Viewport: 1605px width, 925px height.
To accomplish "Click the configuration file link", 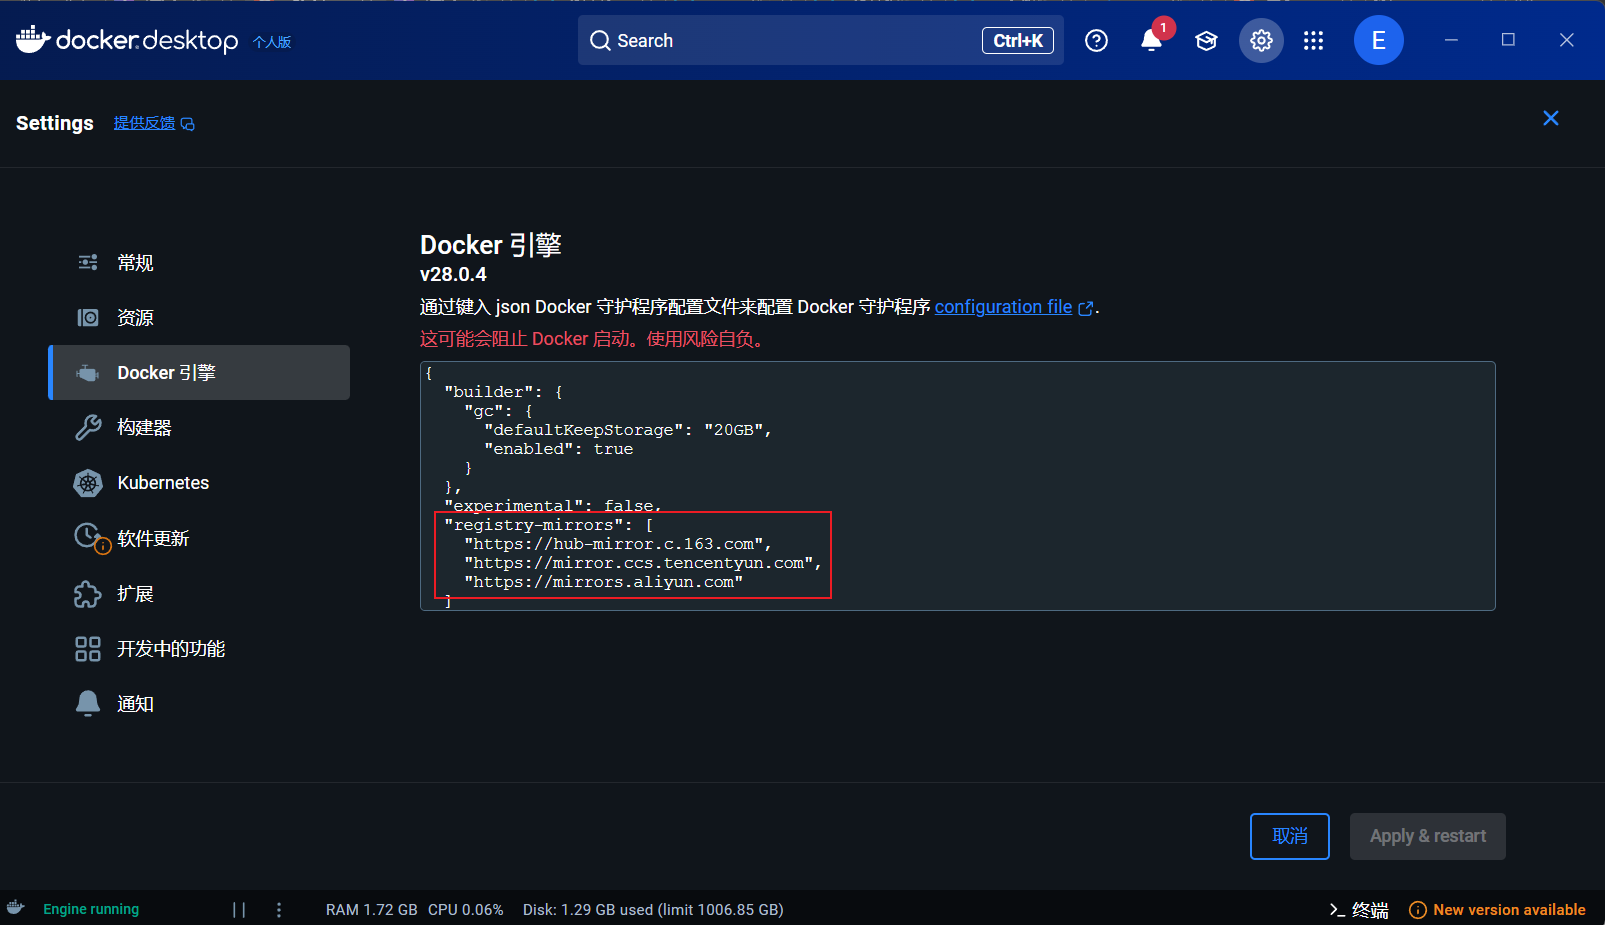I will click(1003, 307).
